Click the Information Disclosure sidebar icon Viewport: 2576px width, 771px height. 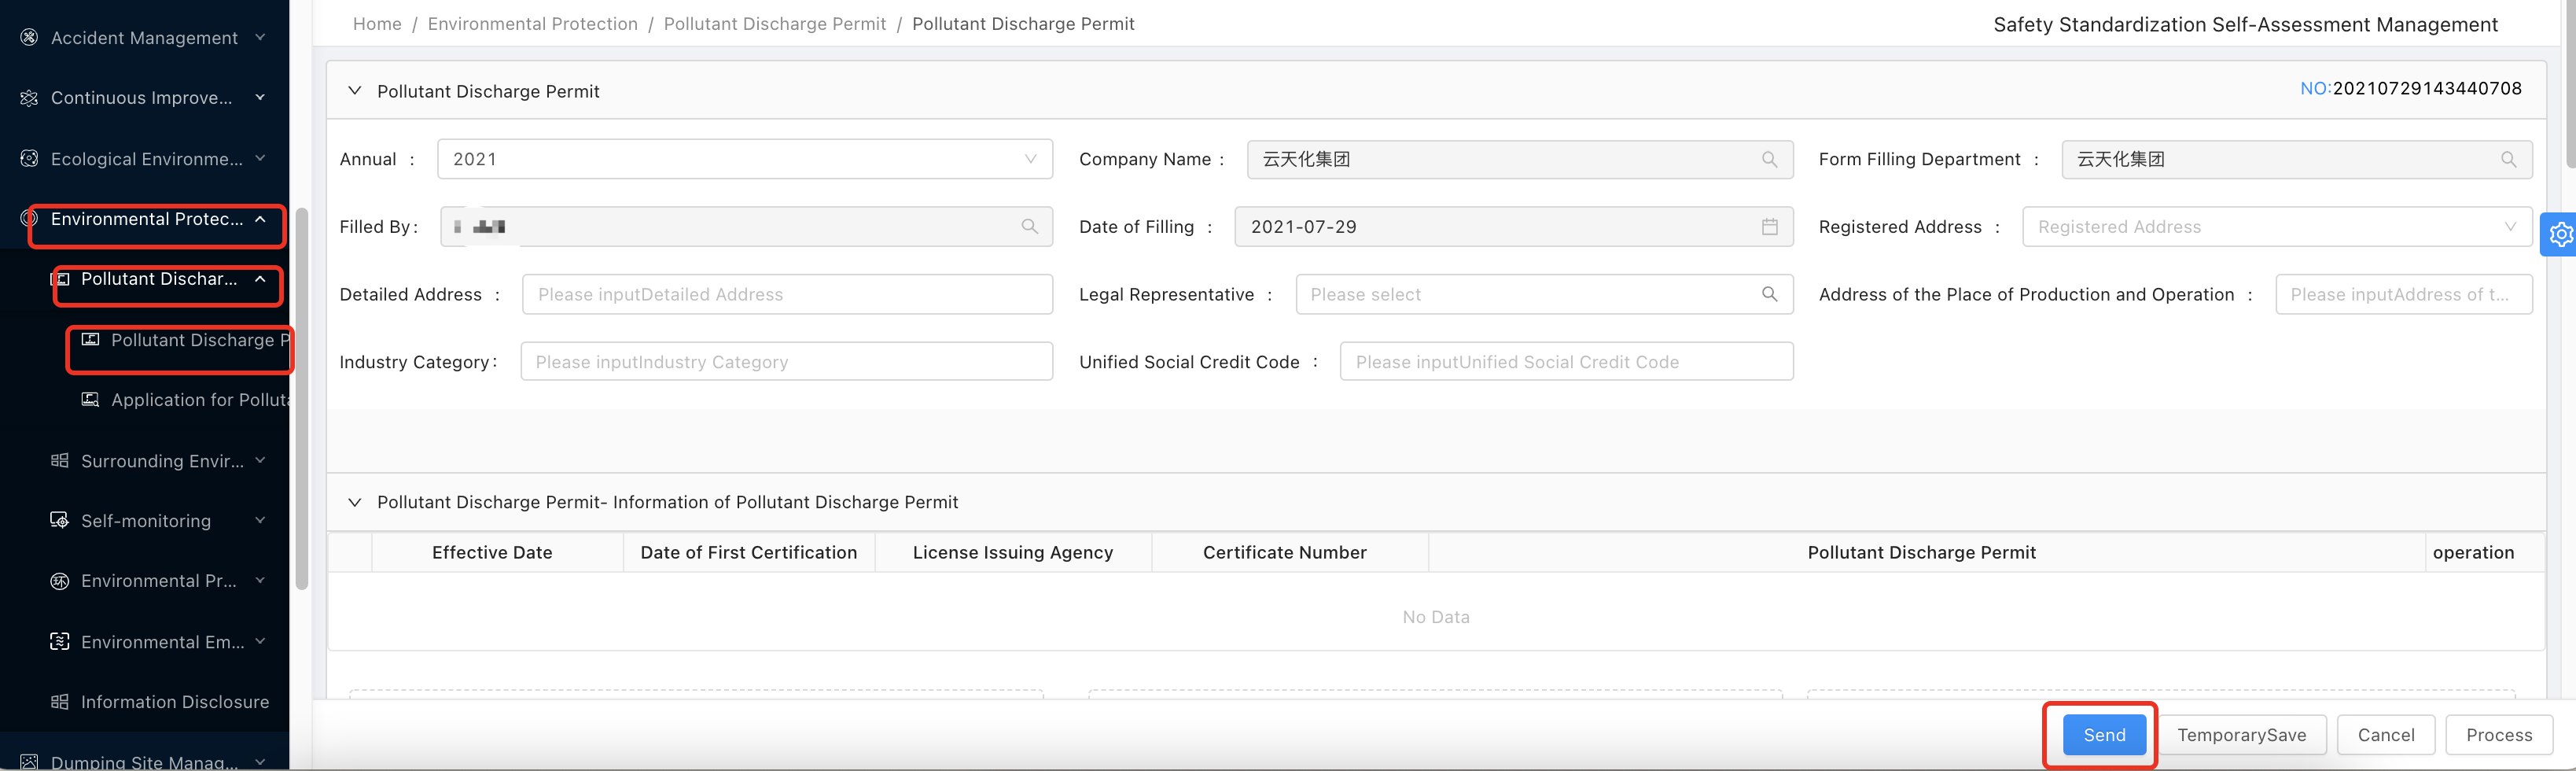60,702
